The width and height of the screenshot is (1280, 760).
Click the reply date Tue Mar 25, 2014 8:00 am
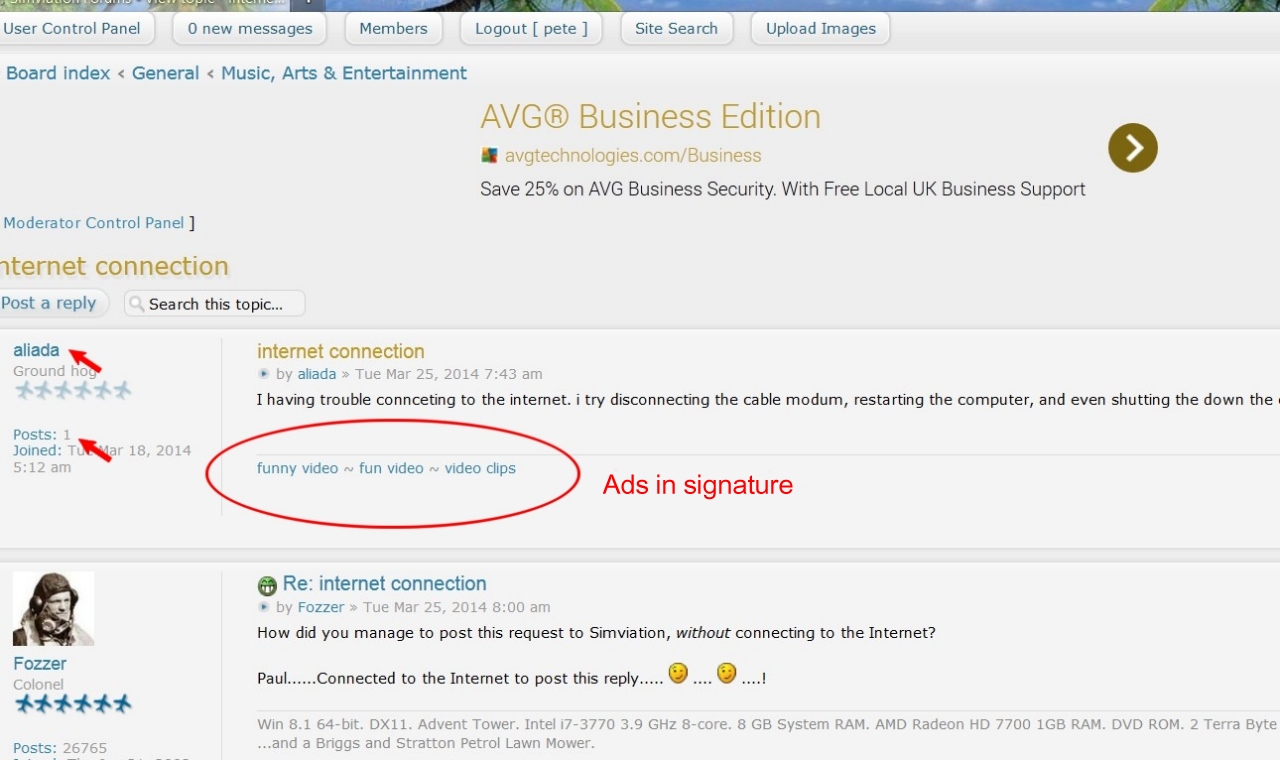(x=457, y=607)
